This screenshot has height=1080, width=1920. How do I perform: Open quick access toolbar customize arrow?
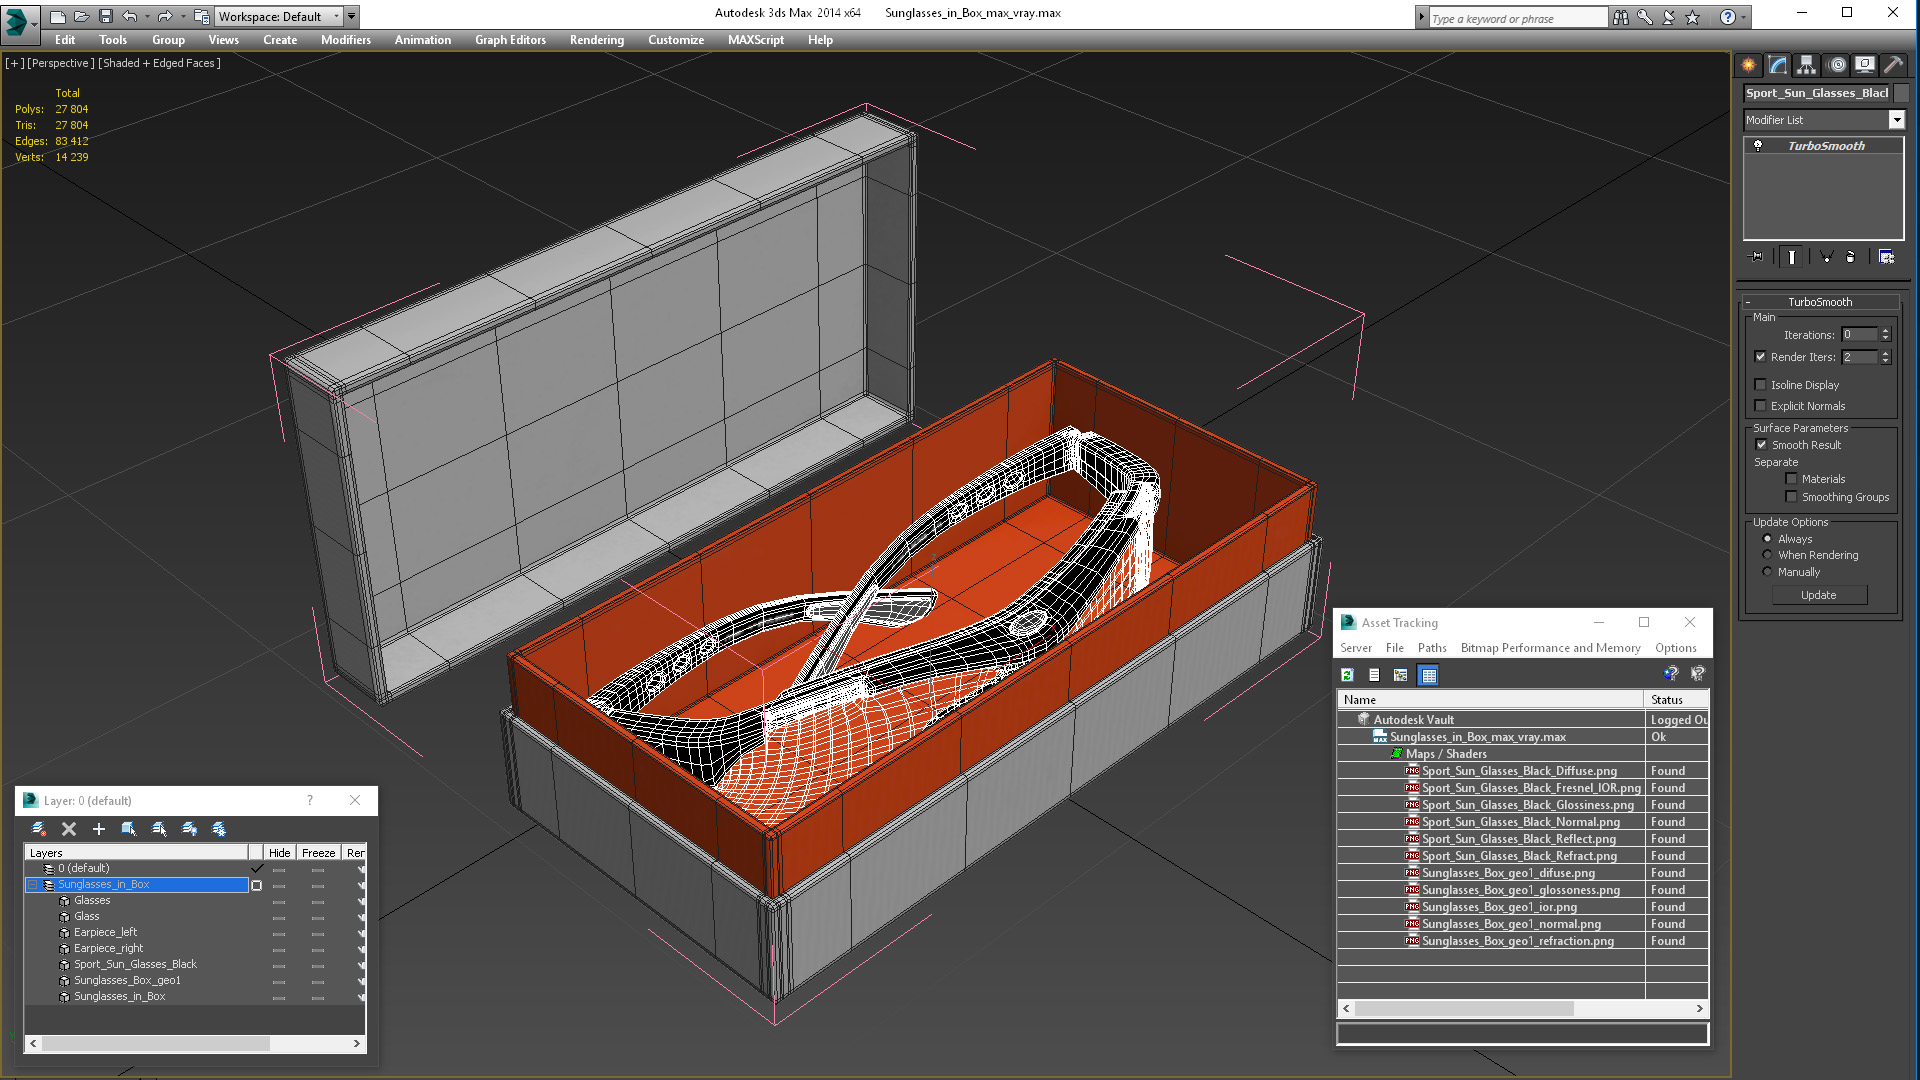352,16
